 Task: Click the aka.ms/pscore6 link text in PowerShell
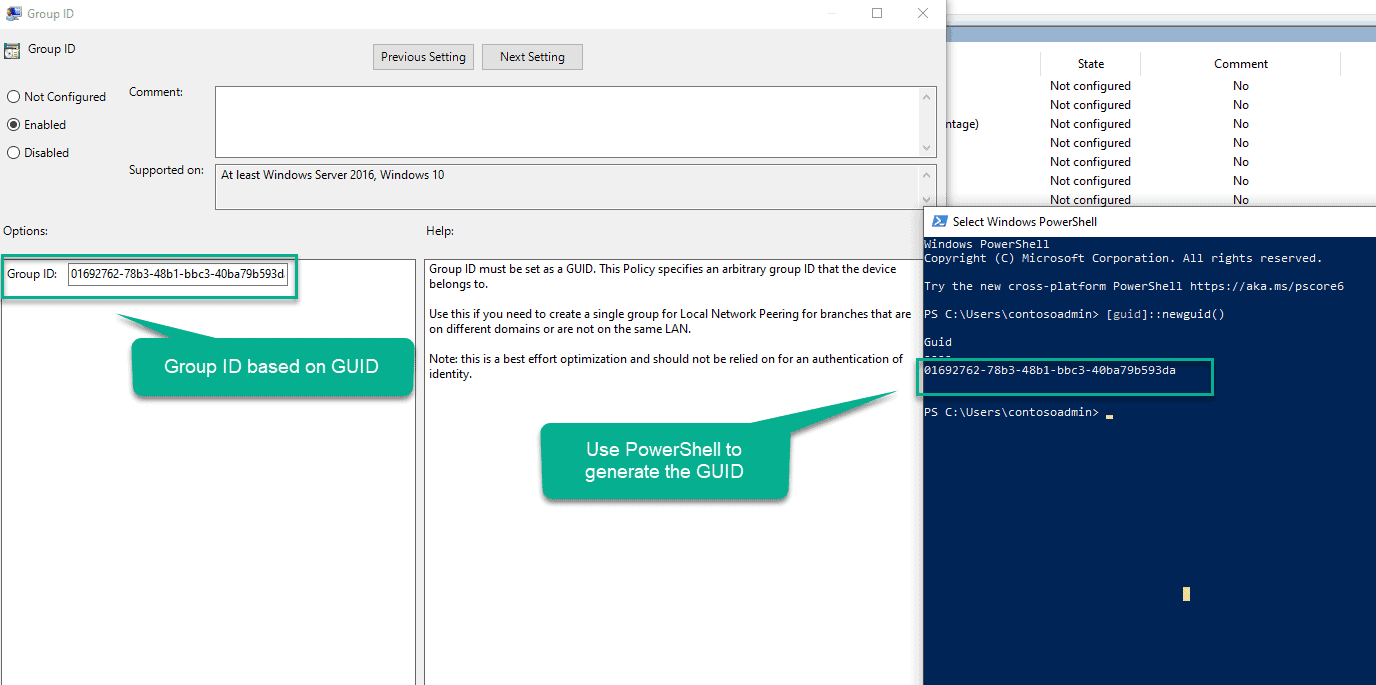tap(1267, 286)
